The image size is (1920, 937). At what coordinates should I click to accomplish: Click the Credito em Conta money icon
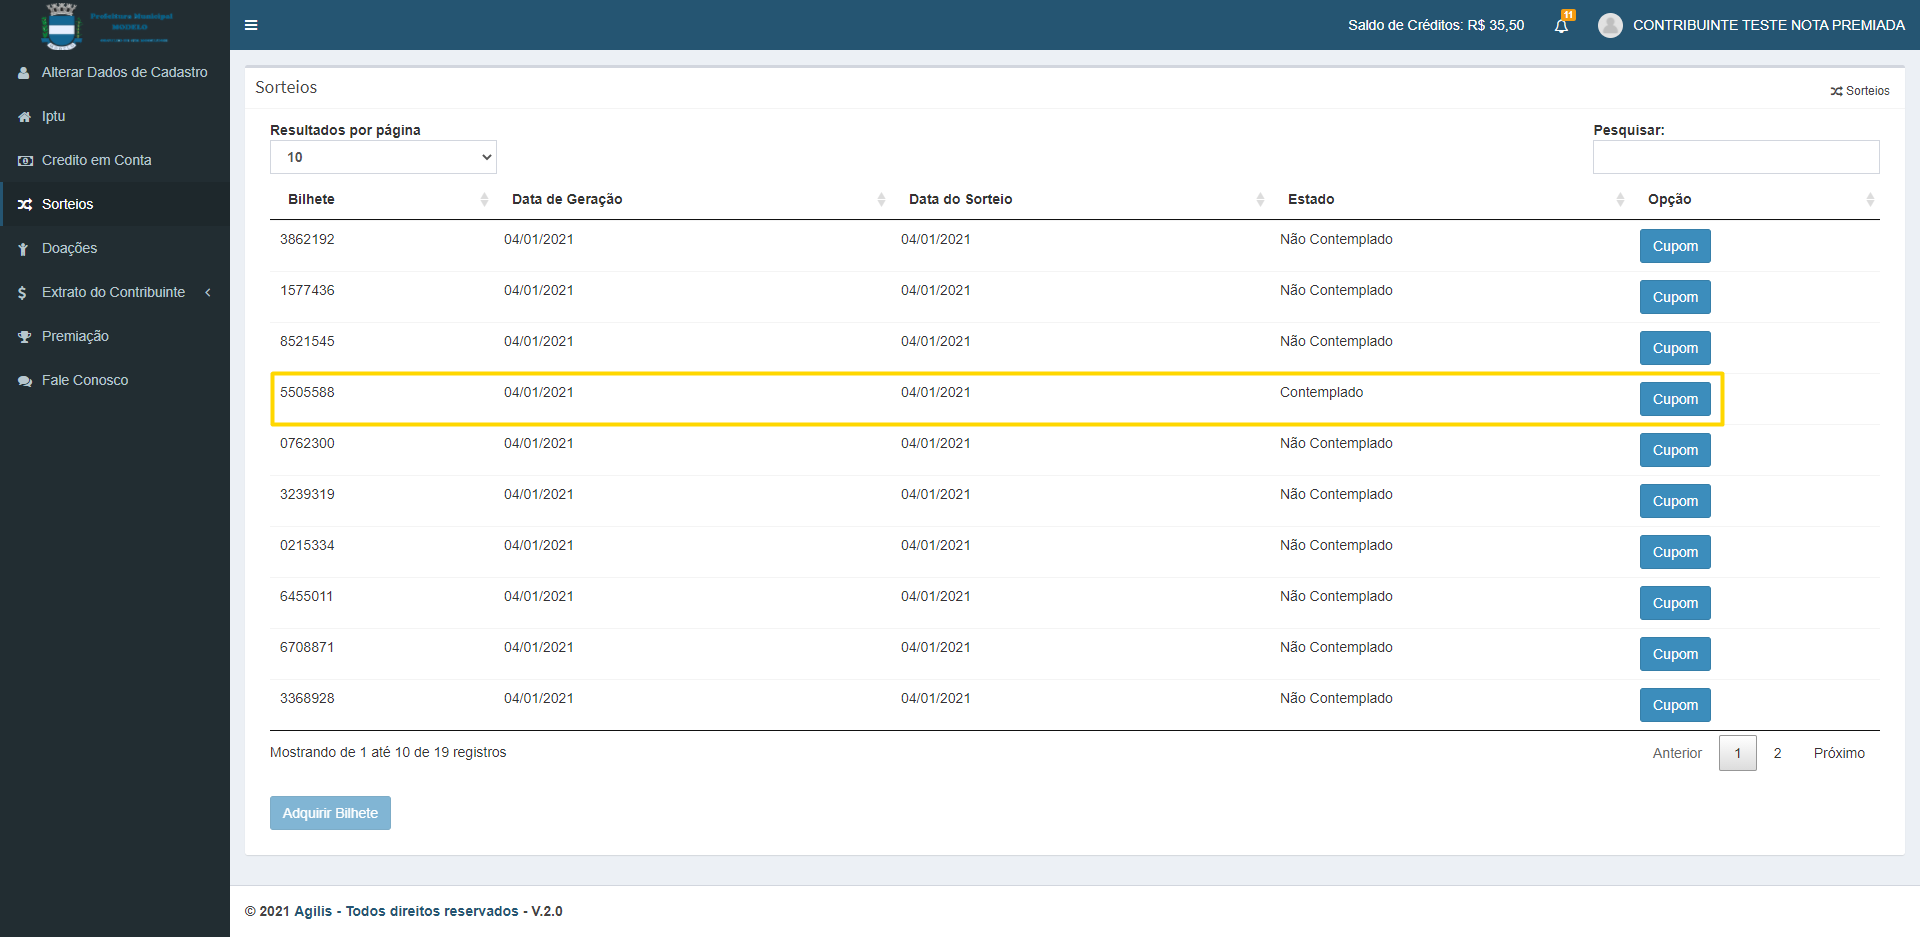coord(25,161)
